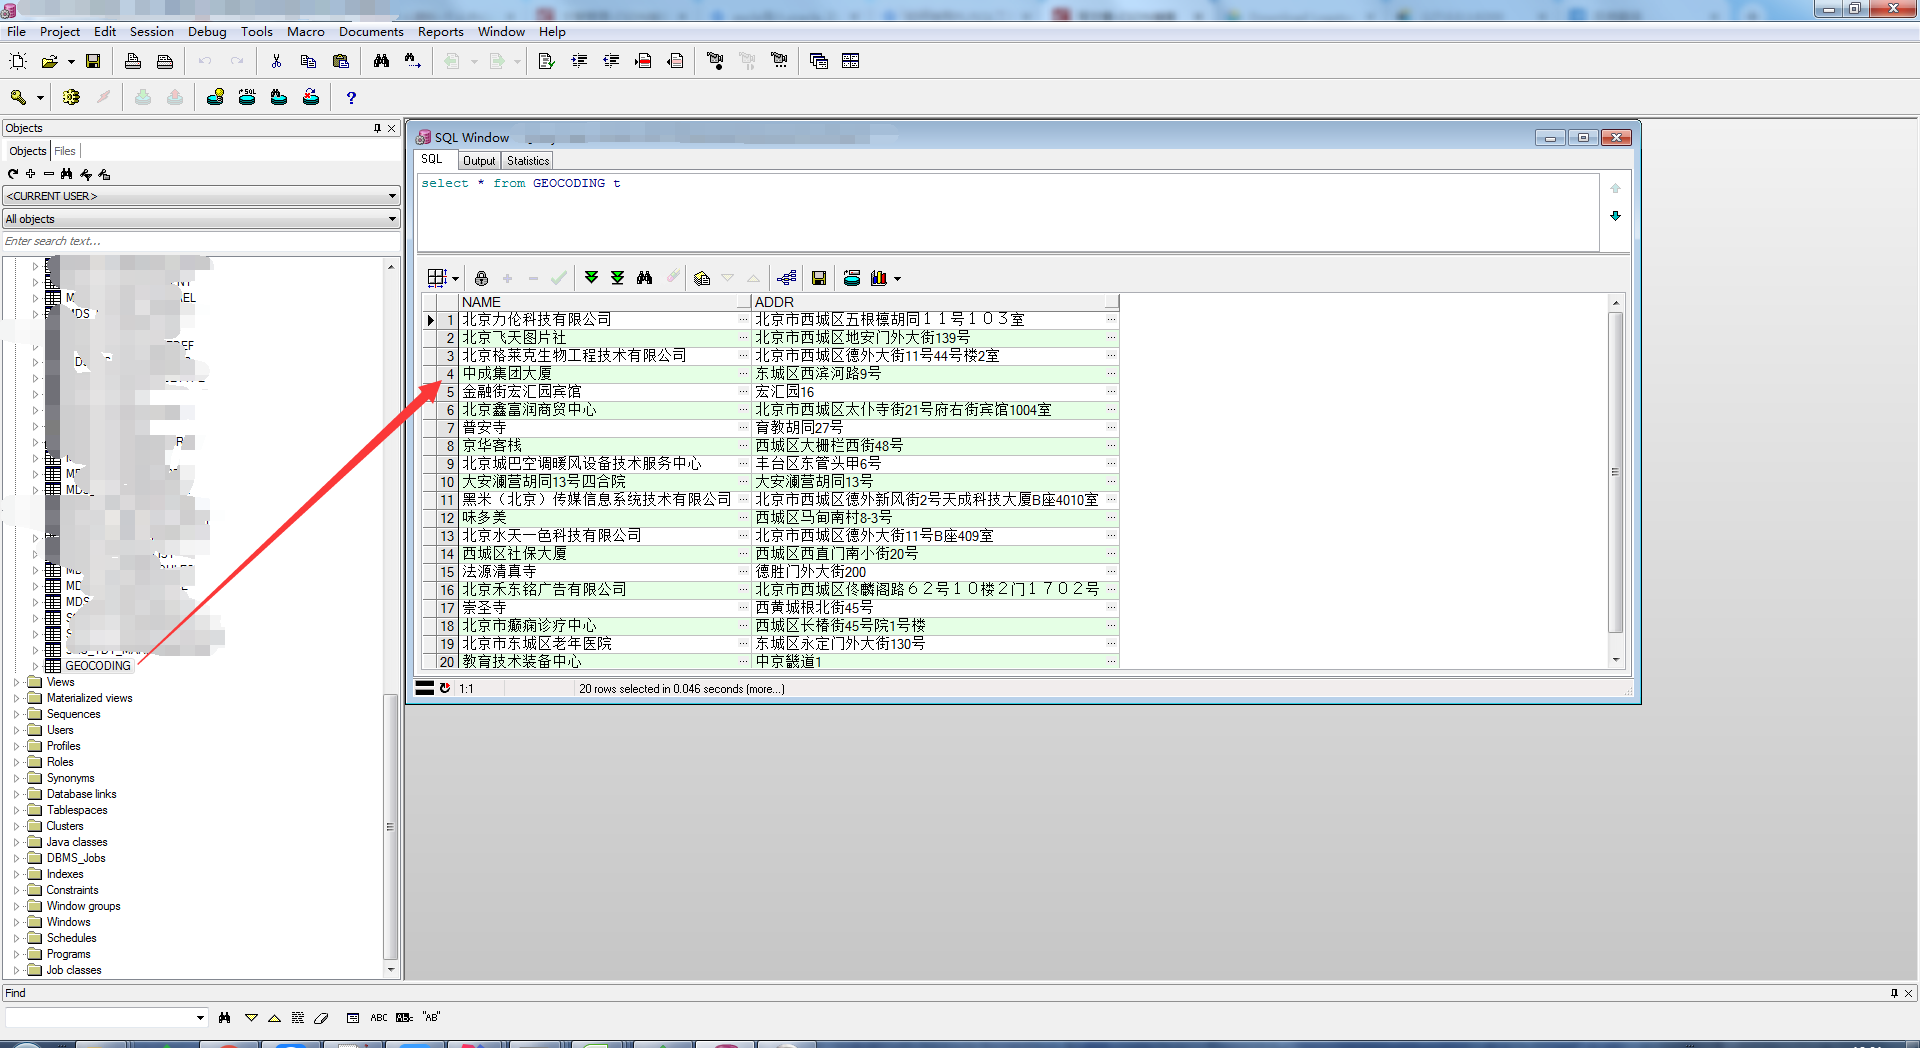This screenshot has height=1048, width=1920.
Task: Click the Fetch next page green arrow
Action: click(591, 278)
